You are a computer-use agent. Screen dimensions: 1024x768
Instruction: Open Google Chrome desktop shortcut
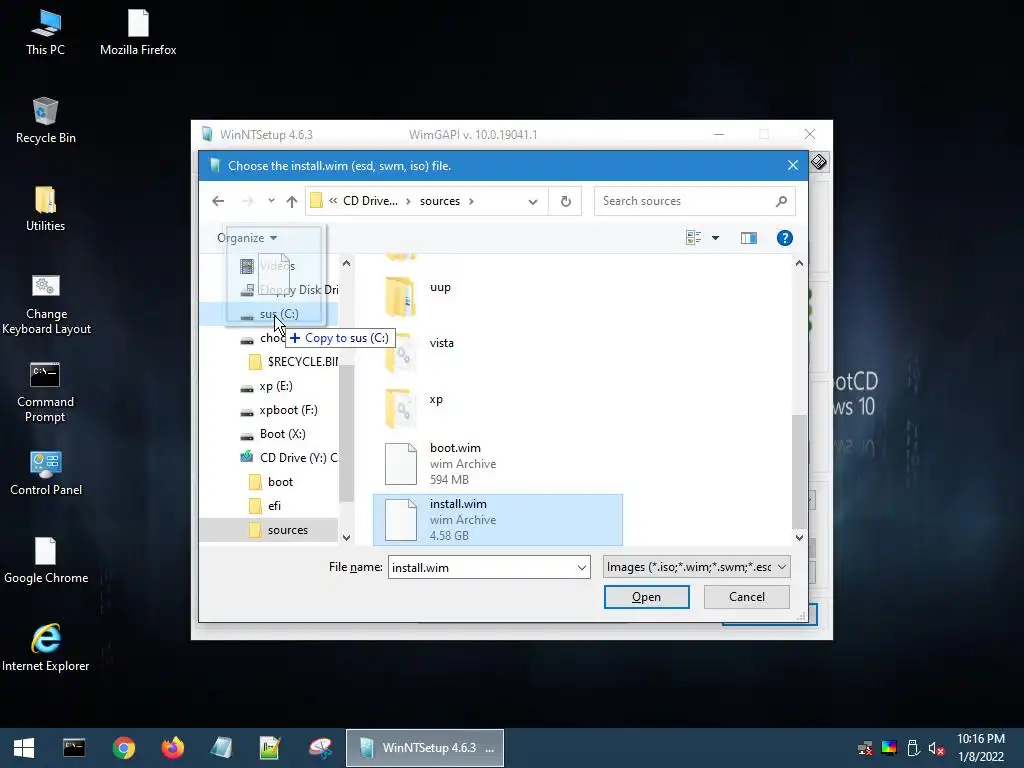pyautogui.click(x=46, y=561)
